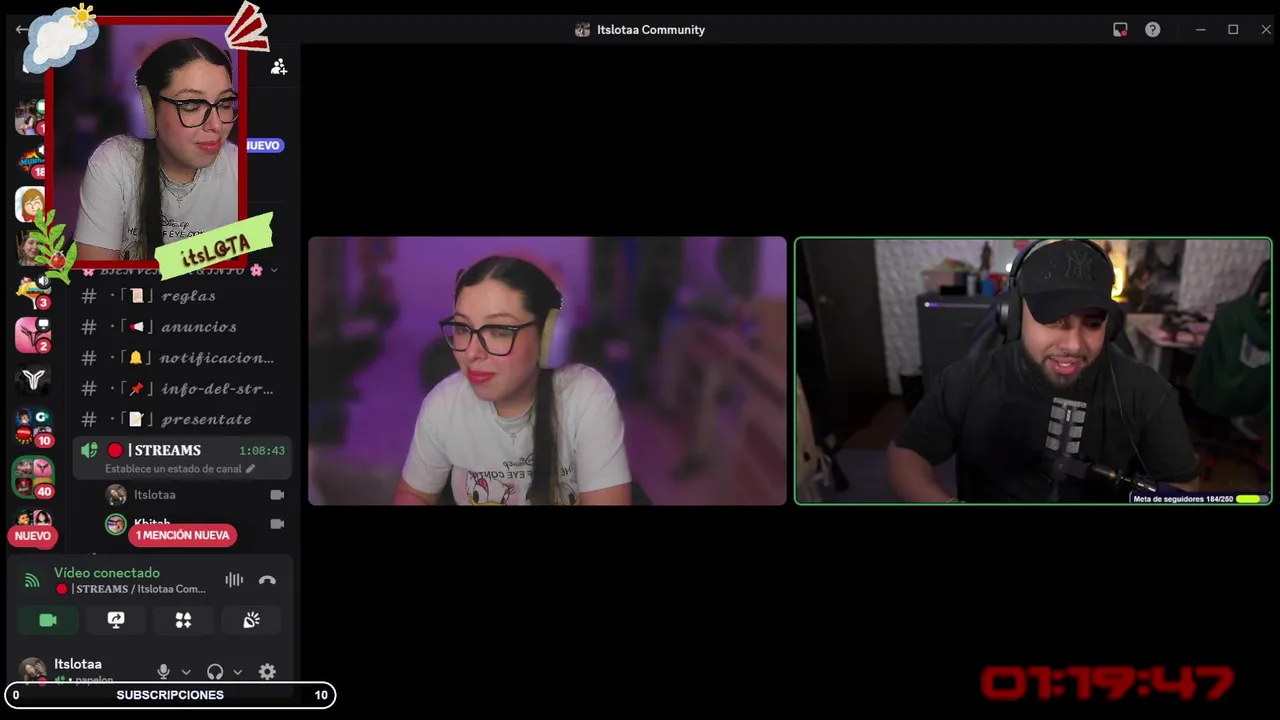
Task: Click the NUEVO pill in server list
Action: coord(32,536)
